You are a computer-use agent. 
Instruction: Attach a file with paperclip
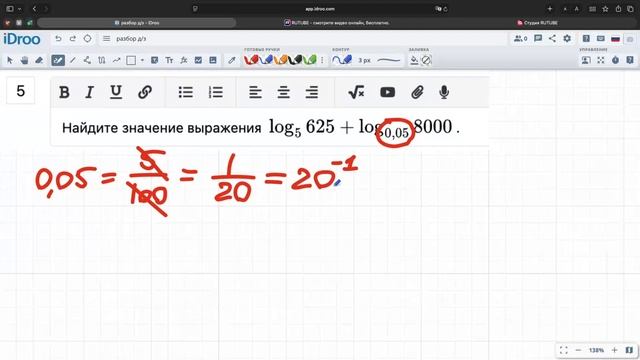(x=417, y=92)
